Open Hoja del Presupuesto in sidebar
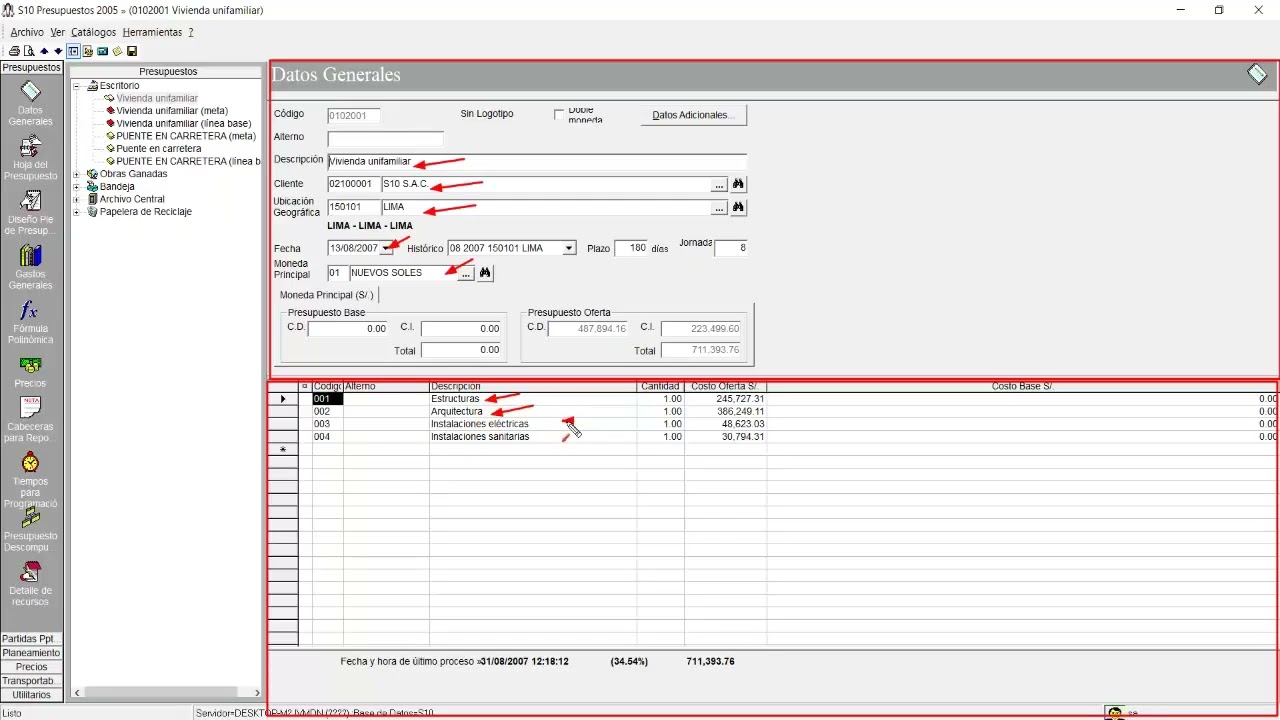 tap(31, 158)
